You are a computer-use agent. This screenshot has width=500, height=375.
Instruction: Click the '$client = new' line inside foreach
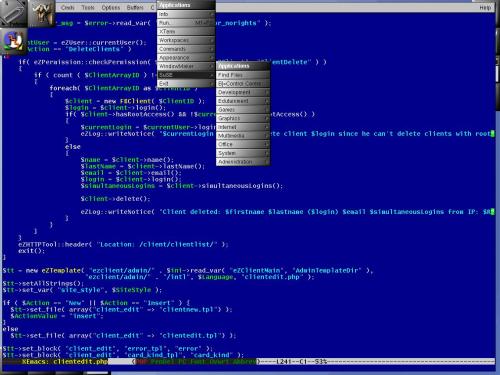coord(135,101)
